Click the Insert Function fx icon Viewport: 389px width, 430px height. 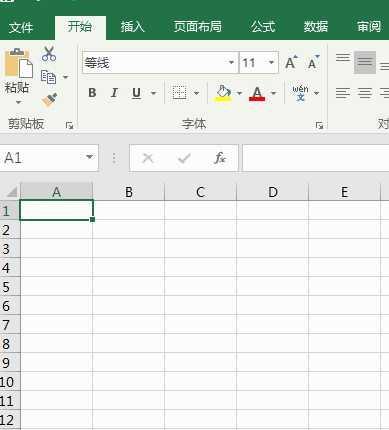(x=220, y=158)
